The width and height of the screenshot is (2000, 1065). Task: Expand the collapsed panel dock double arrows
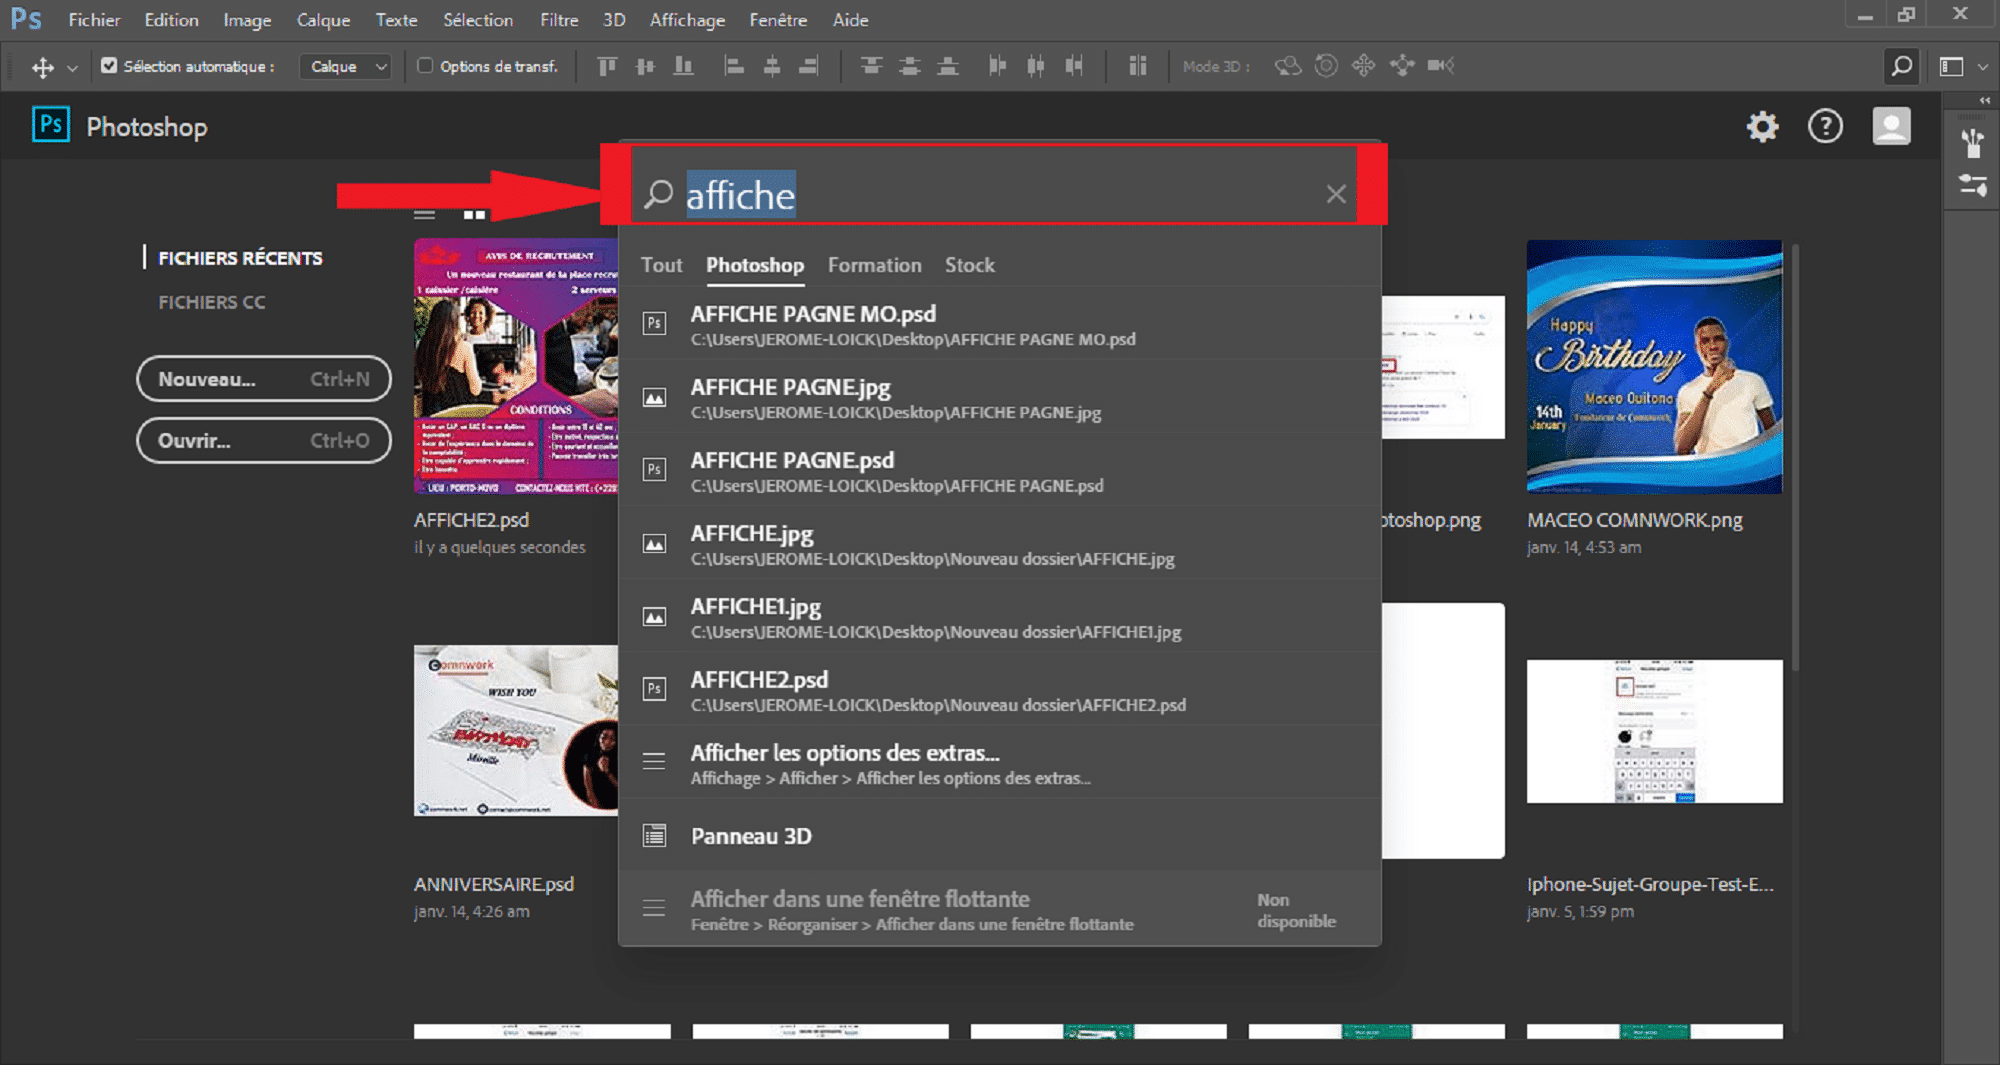click(x=1984, y=101)
